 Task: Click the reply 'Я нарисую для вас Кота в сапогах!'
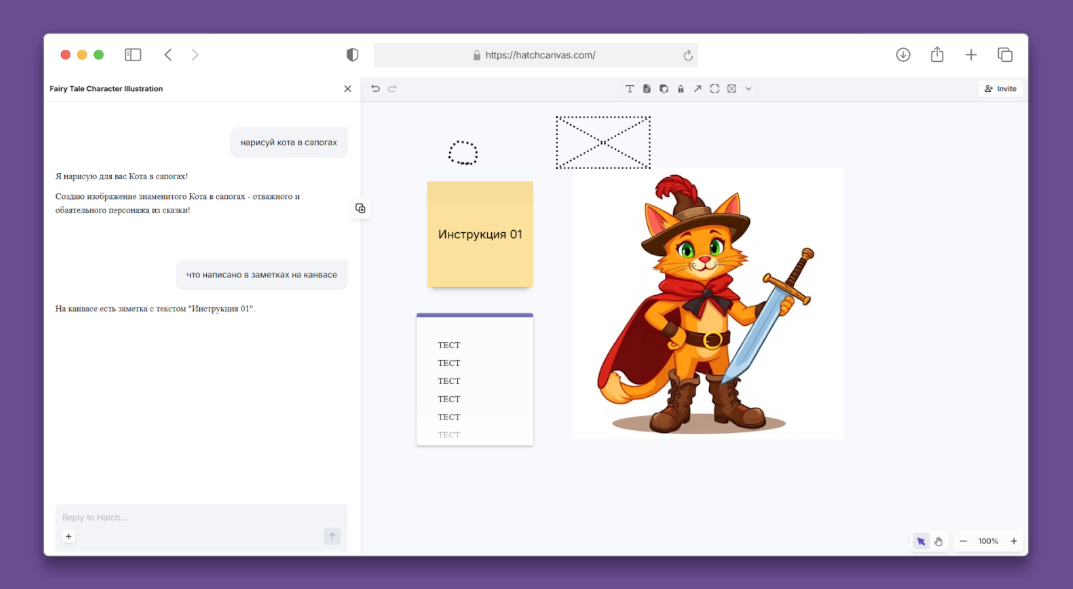(122, 176)
